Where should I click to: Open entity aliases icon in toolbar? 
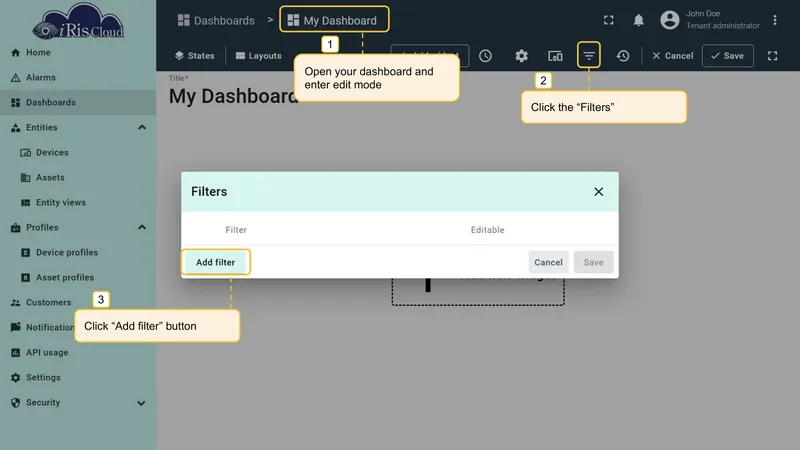click(x=555, y=56)
